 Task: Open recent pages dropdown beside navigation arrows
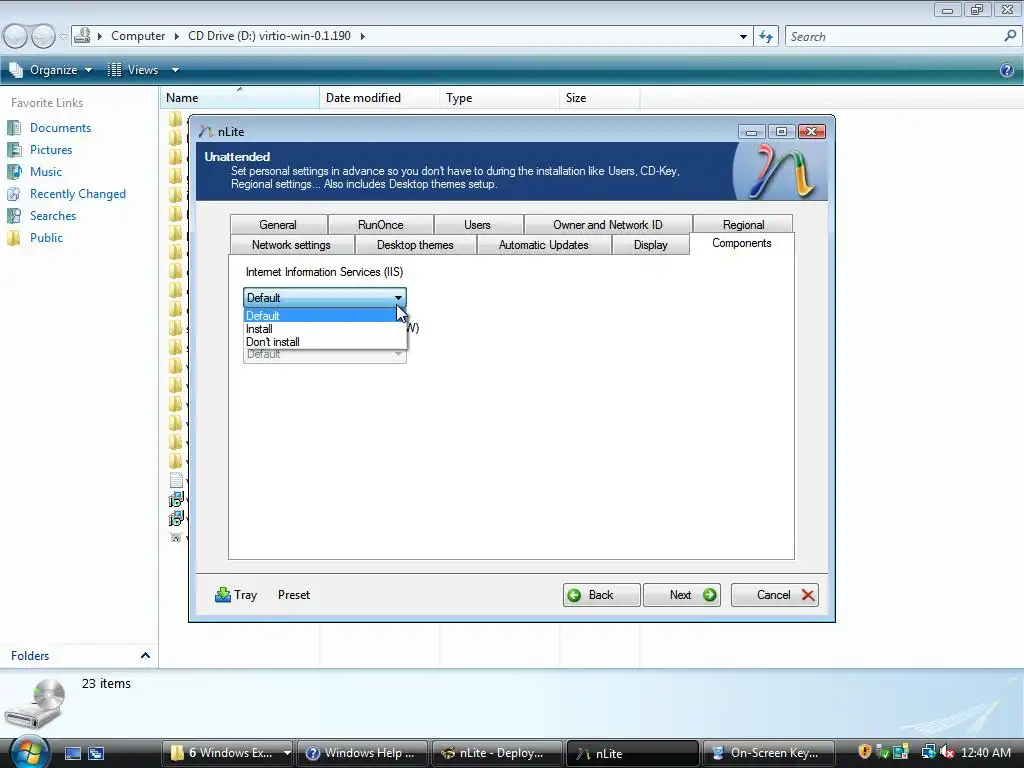coord(63,36)
